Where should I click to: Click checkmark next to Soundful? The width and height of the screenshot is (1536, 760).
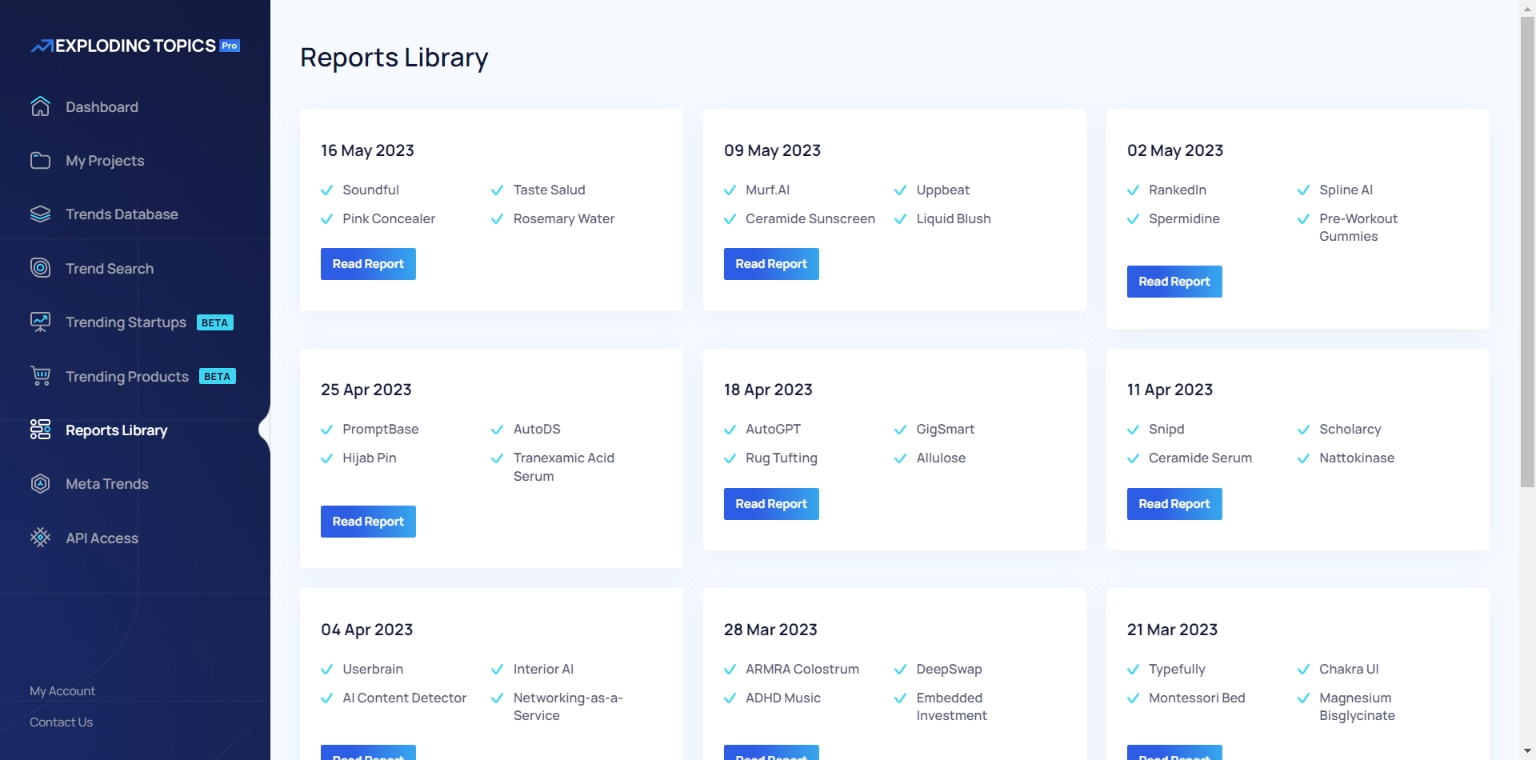pyautogui.click(x=327, y=190)
